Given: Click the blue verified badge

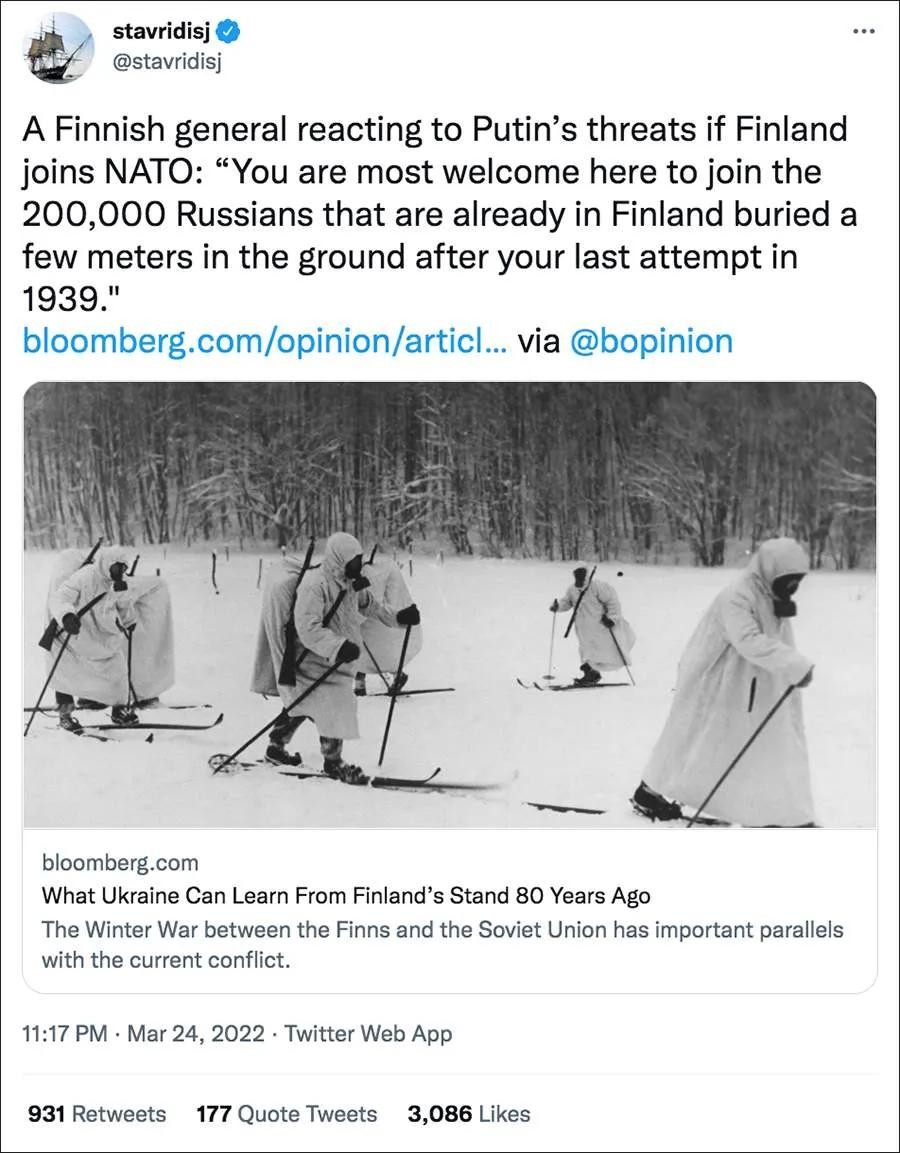Looking at the screenshot, I should click(x=229, y=33).
